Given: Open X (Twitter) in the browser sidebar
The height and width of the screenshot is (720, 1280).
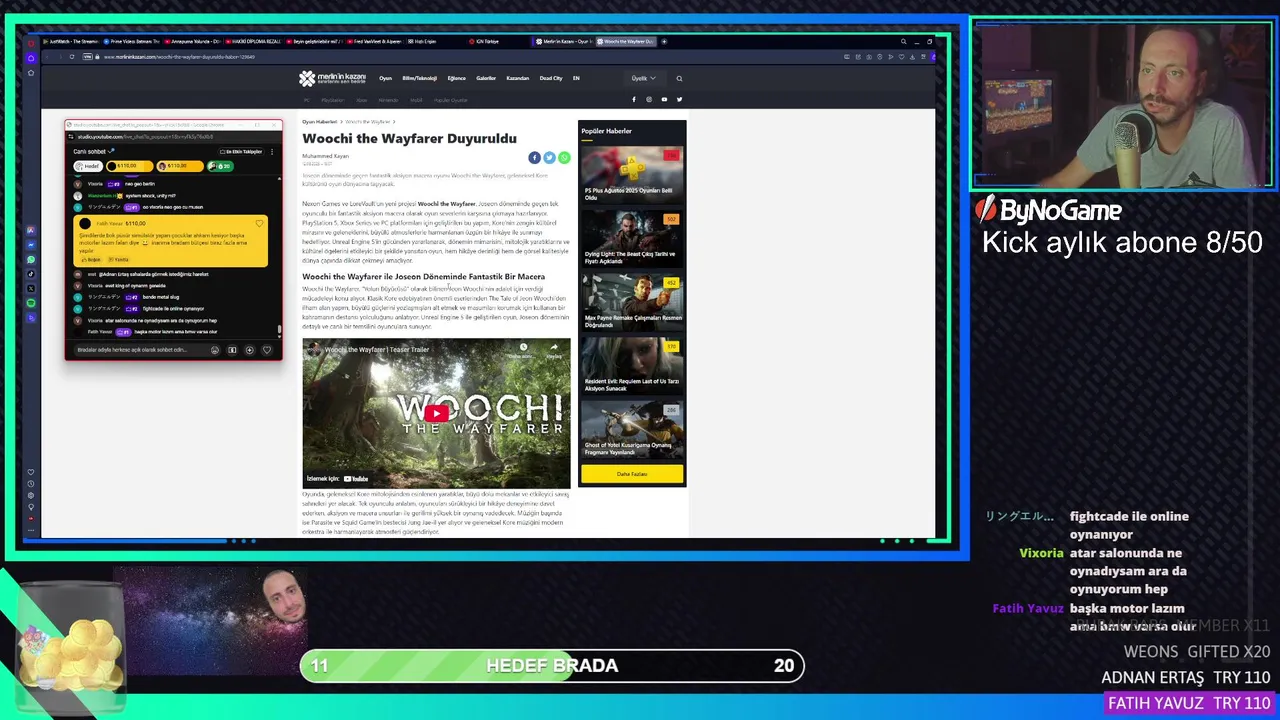Looking at the screenshot, I should pyautogui.click(x=31, y=288).
